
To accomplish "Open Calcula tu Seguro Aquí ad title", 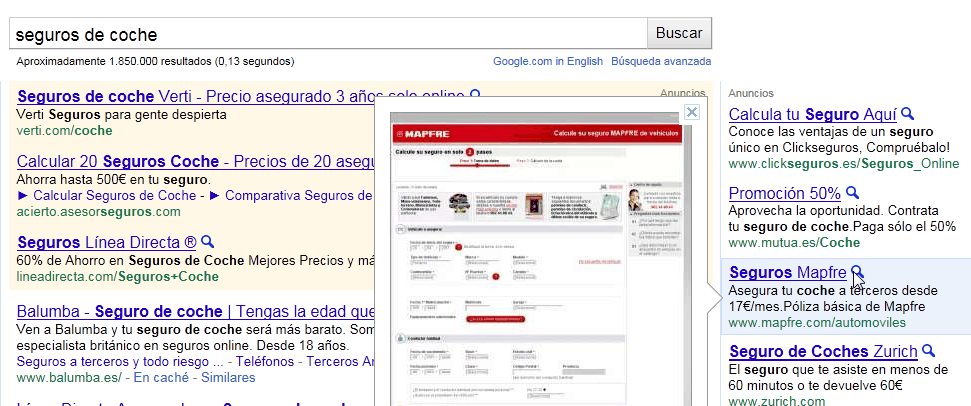I will click(x=812, y=114).
